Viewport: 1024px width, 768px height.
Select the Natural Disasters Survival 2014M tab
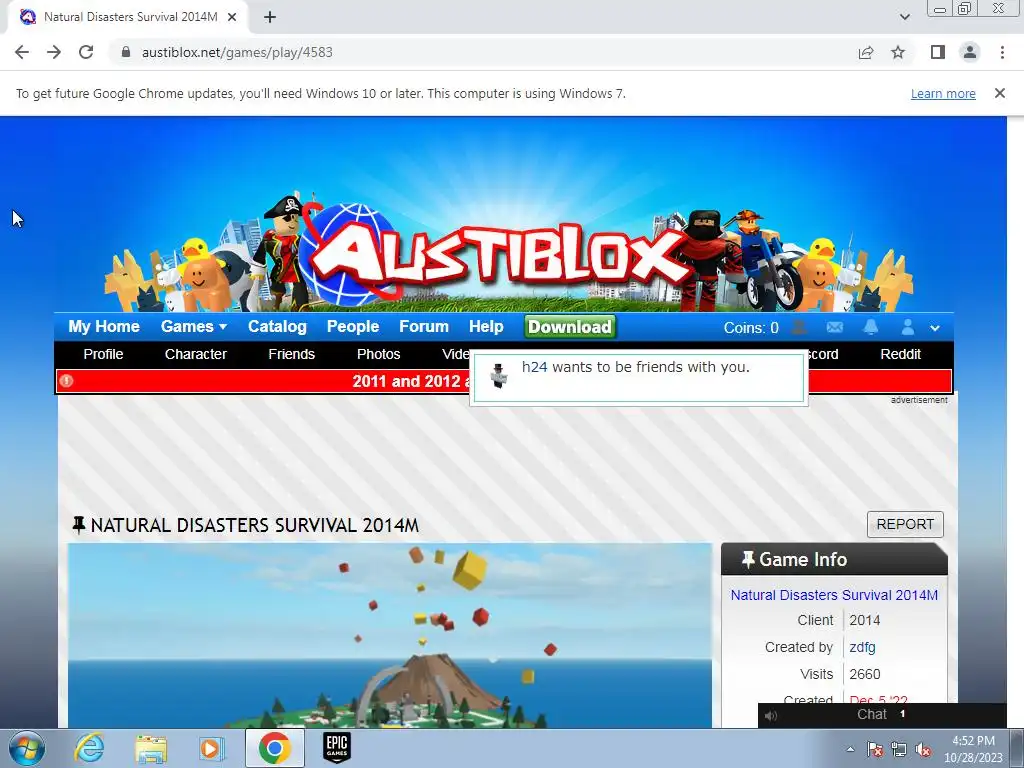128,17
